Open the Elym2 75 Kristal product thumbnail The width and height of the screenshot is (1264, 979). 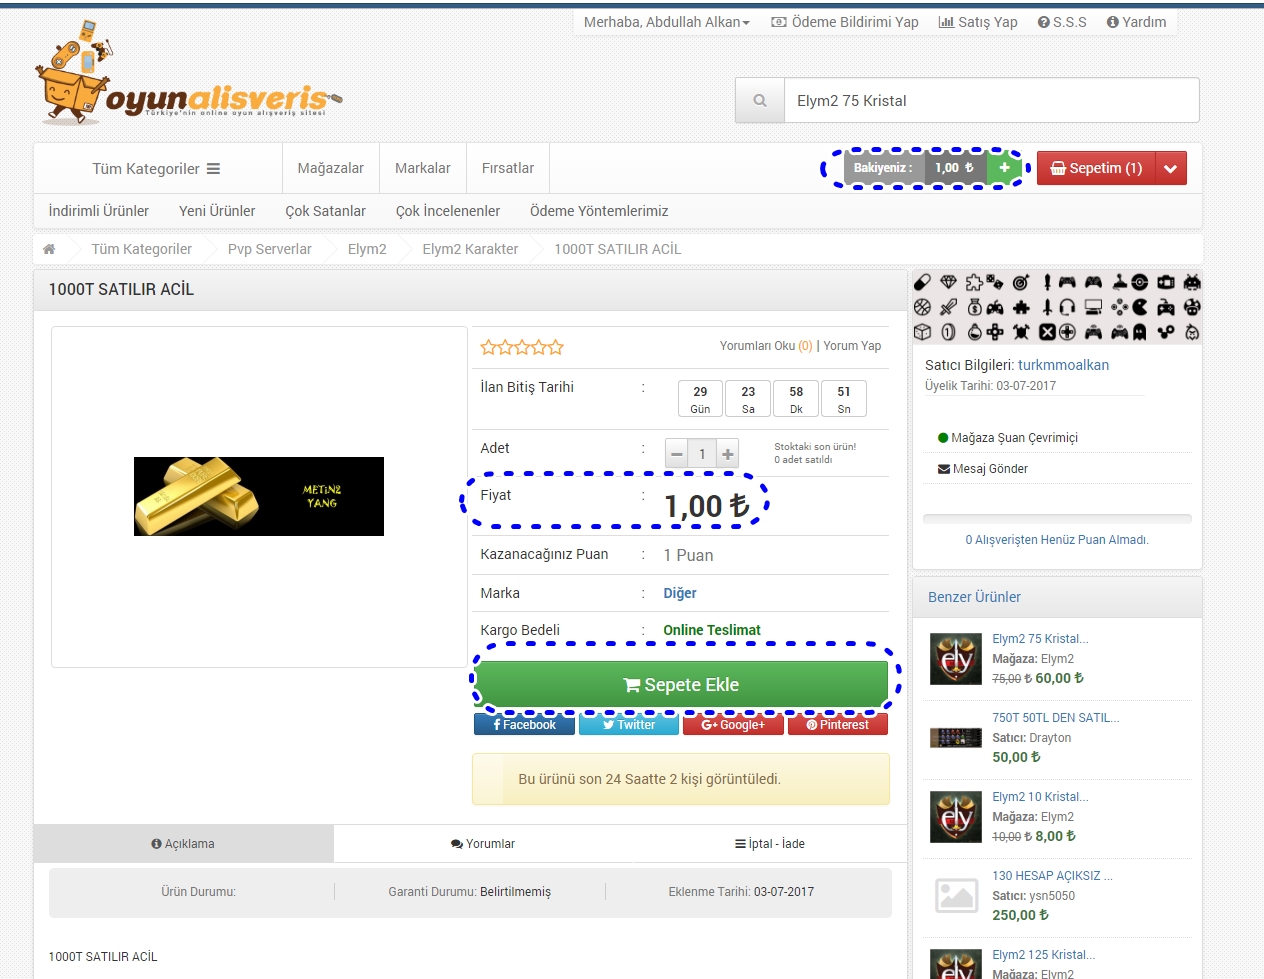pos(956,658)
